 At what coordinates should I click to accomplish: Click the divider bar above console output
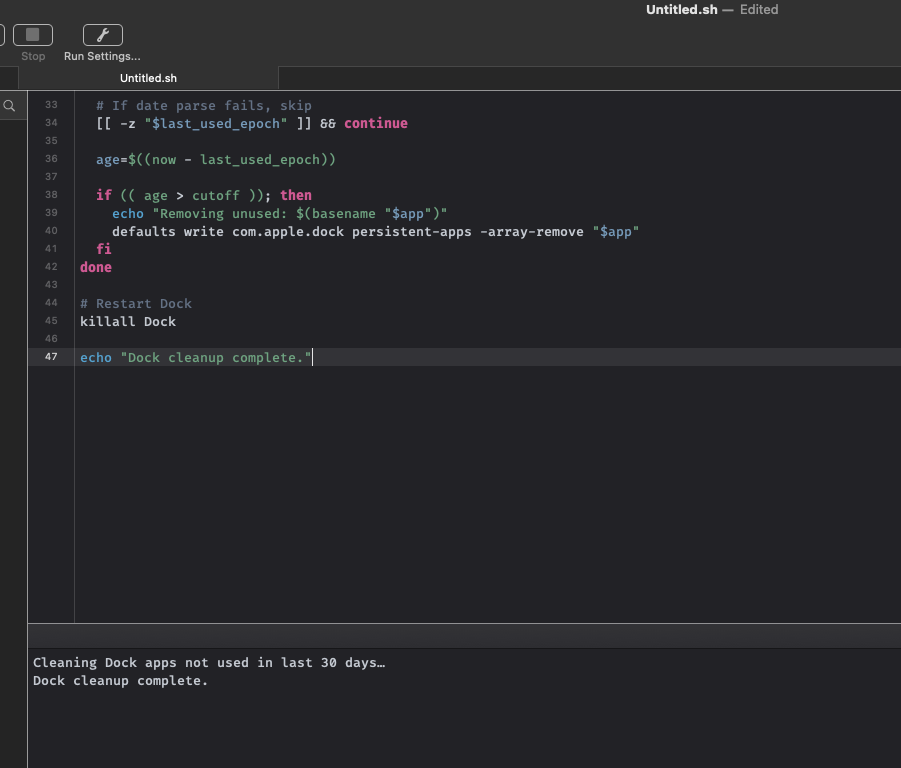point(464,635)
